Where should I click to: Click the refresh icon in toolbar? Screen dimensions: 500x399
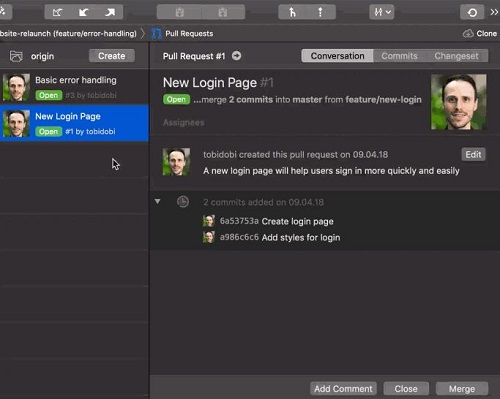(x=472, y=13)
